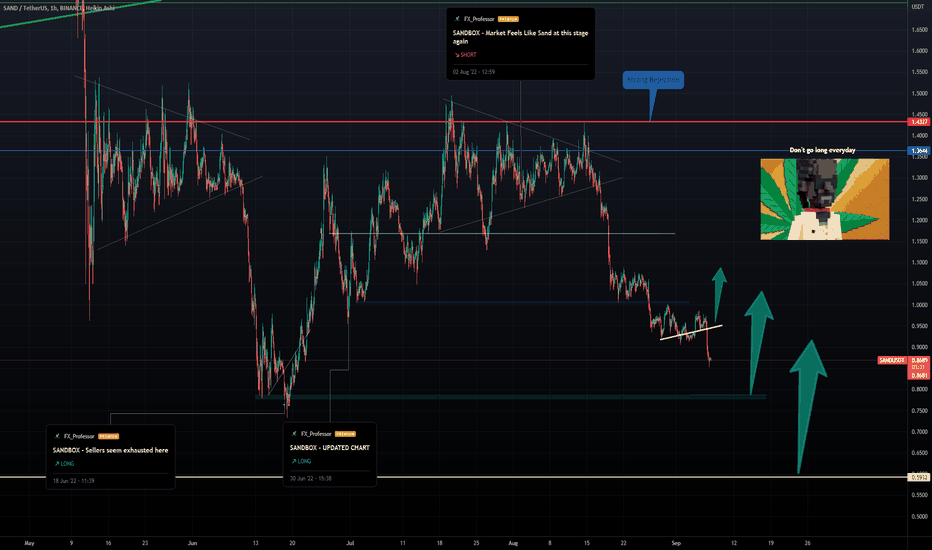Click 'May' on the date axis

[29, 543]
